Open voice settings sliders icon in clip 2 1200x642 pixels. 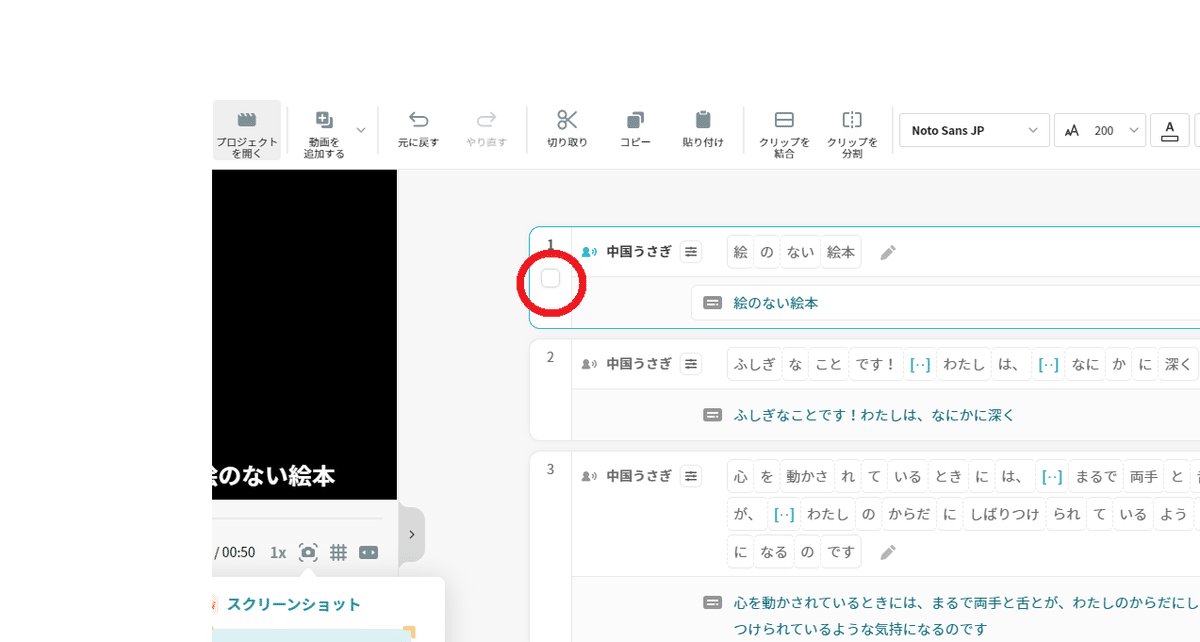tap(691, 364)
